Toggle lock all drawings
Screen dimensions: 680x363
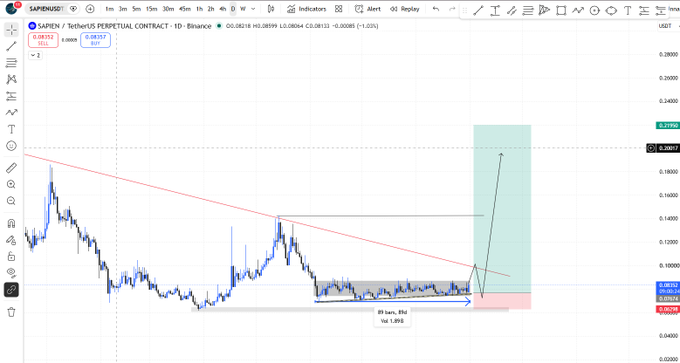pos(11,256)
